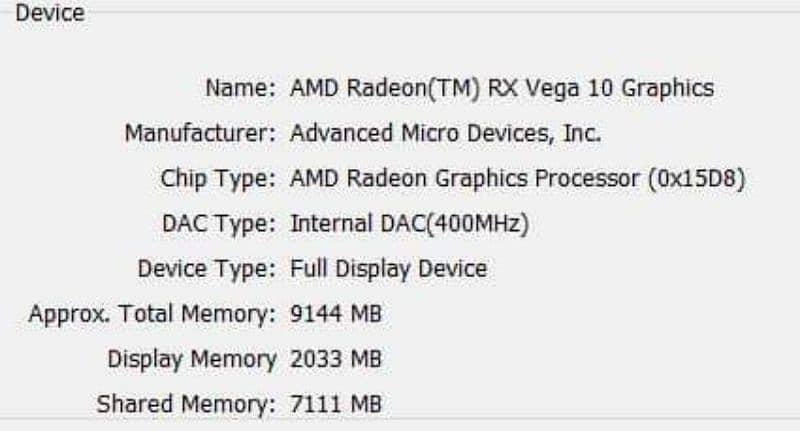Viewport: 800px width, 431px height.
Task: Click the Device Type field label
Action: point(205,269)
